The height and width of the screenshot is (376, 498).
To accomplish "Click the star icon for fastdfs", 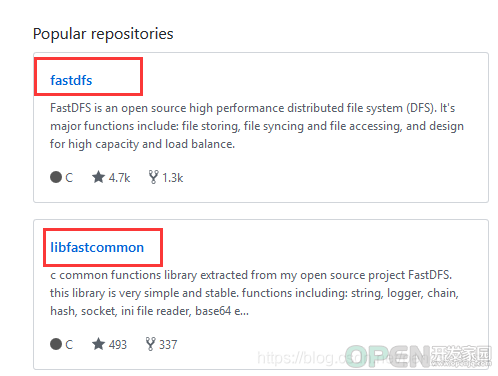I will (x=98, y=177).
